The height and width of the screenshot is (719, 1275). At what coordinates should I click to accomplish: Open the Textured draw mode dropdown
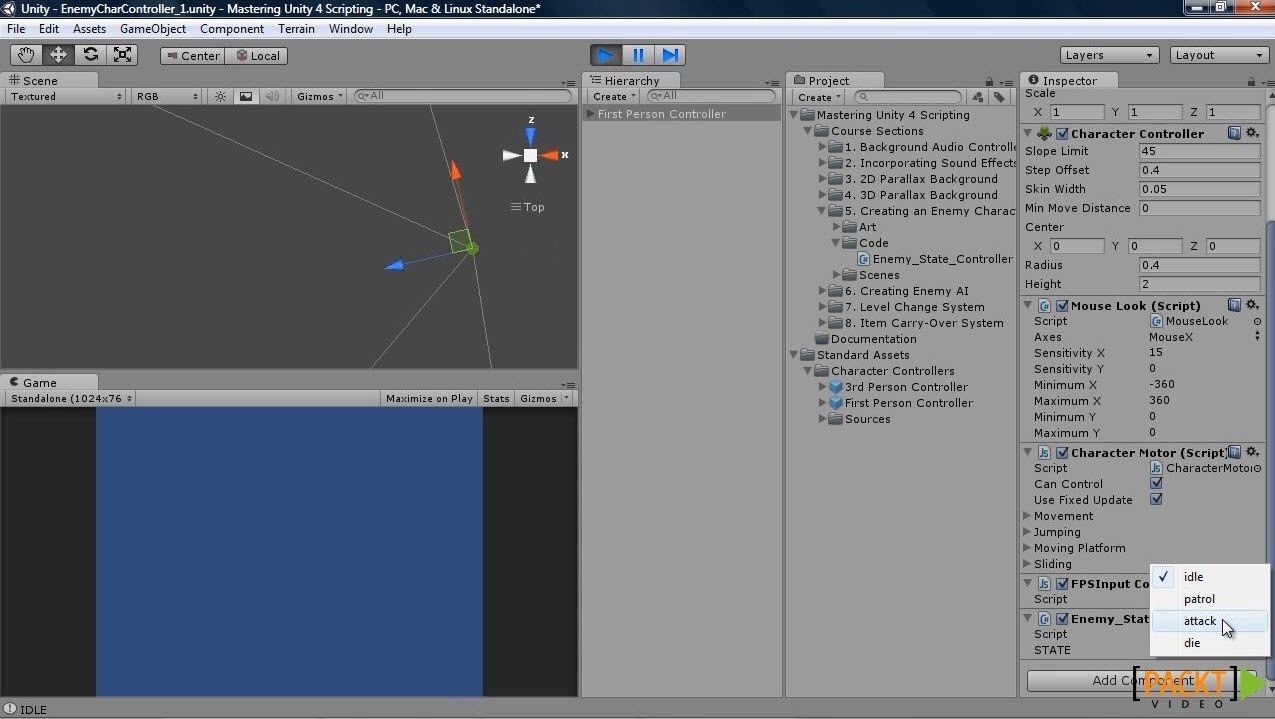click(66, 96)
